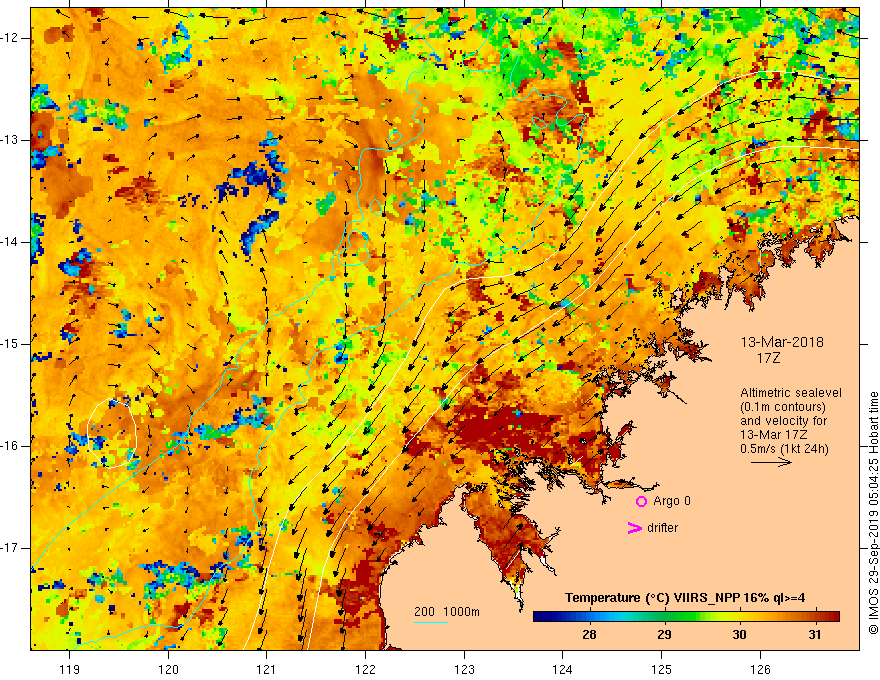Select the '17Z' time label
This screenshot has height=680, width=880.
tap(768, 358)
